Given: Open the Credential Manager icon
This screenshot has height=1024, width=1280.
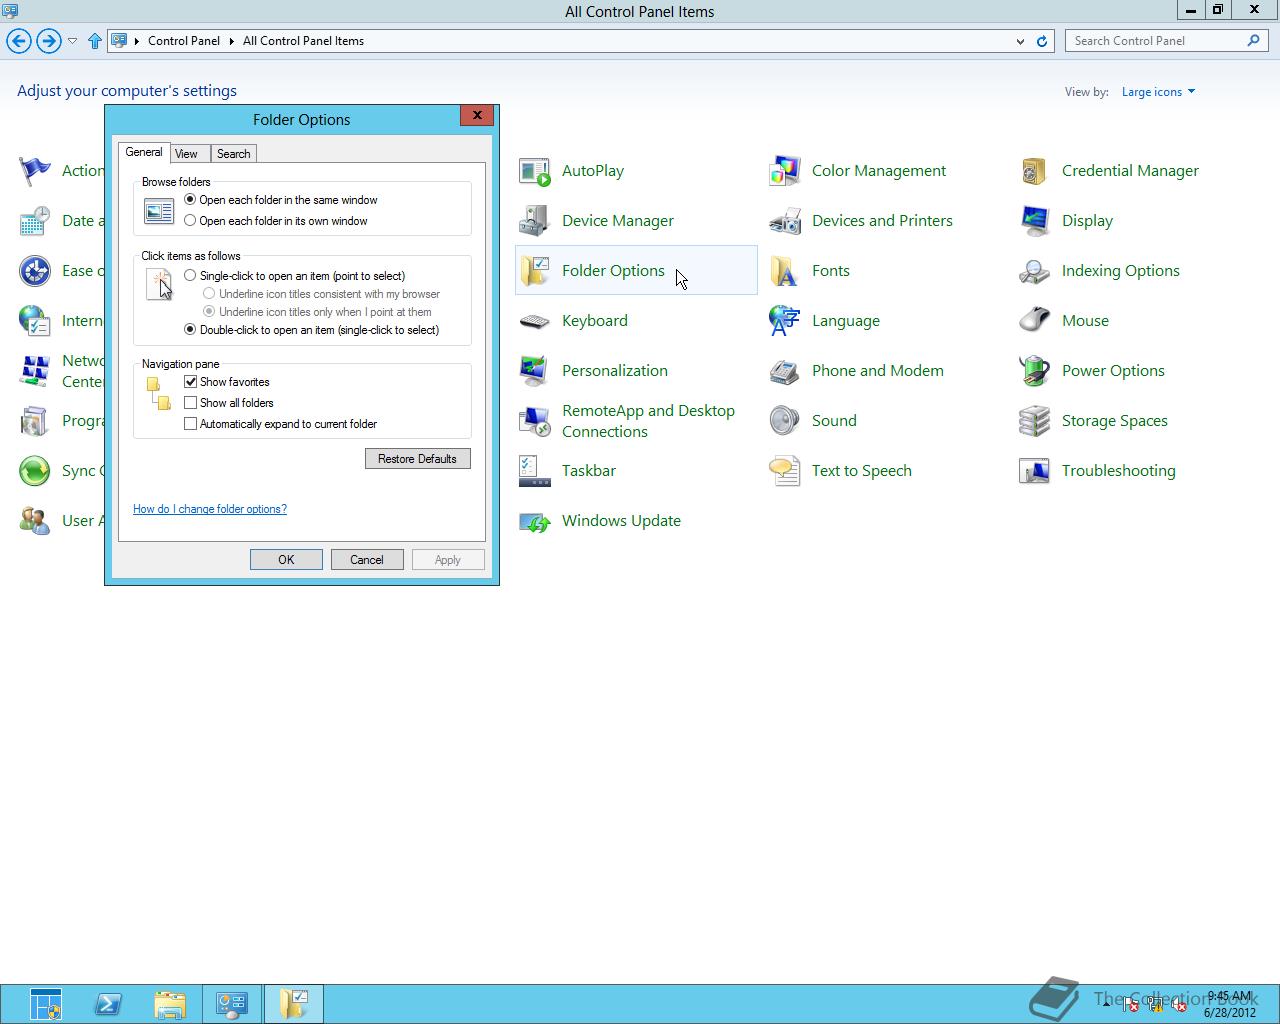Looking at the screenshot, I should click(1035, 171).
